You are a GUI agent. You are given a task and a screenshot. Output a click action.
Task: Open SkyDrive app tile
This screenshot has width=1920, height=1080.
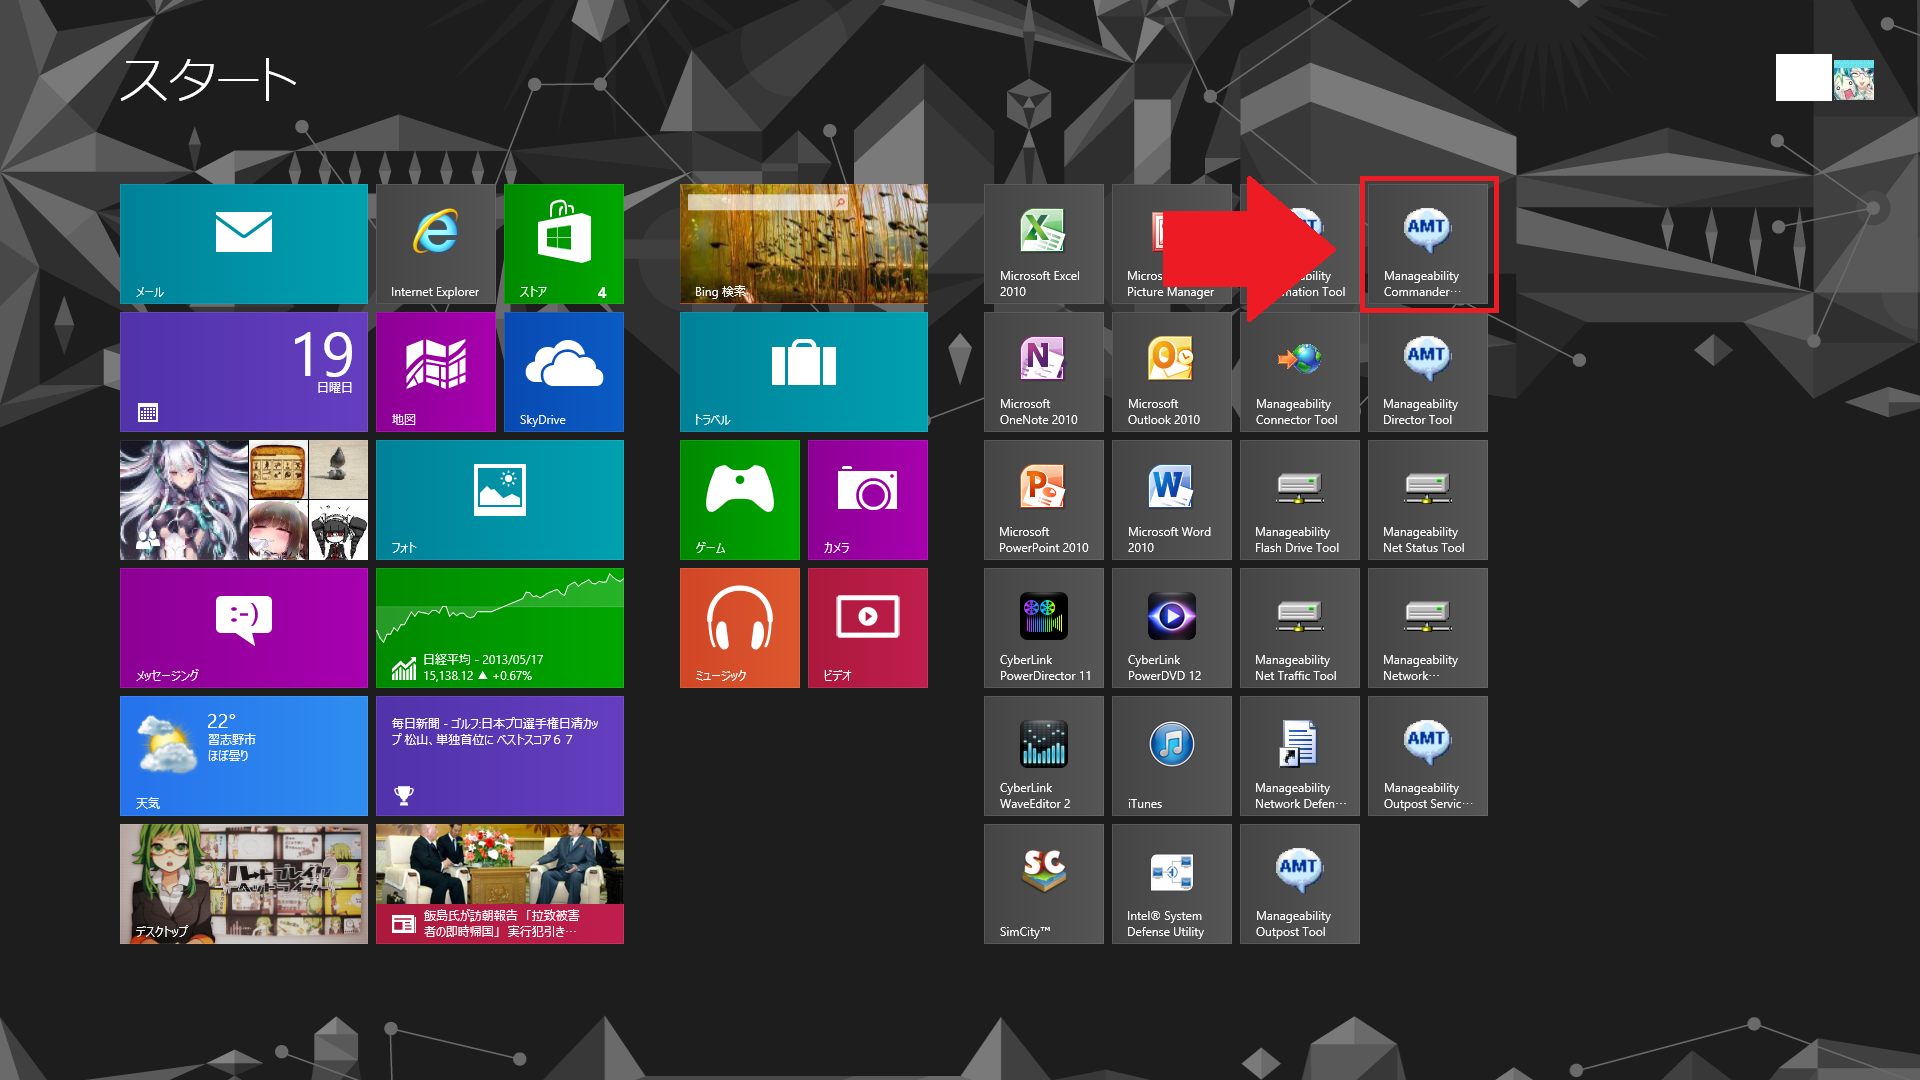(x=563, y=371)
